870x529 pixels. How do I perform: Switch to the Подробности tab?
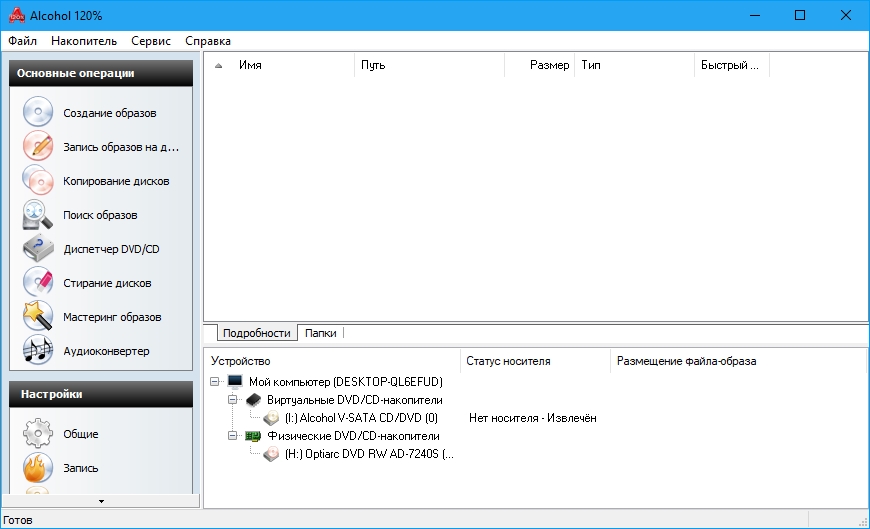(257, 334)
